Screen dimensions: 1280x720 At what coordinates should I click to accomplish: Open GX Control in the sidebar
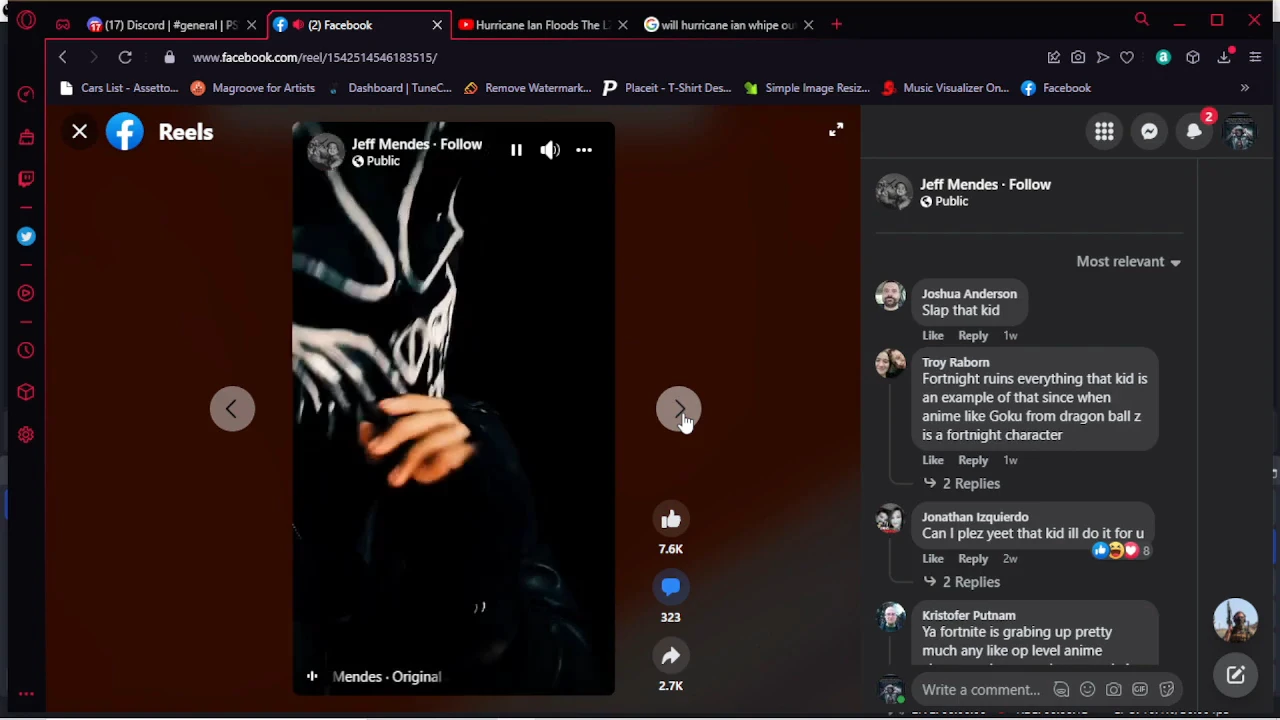point(26,94)
